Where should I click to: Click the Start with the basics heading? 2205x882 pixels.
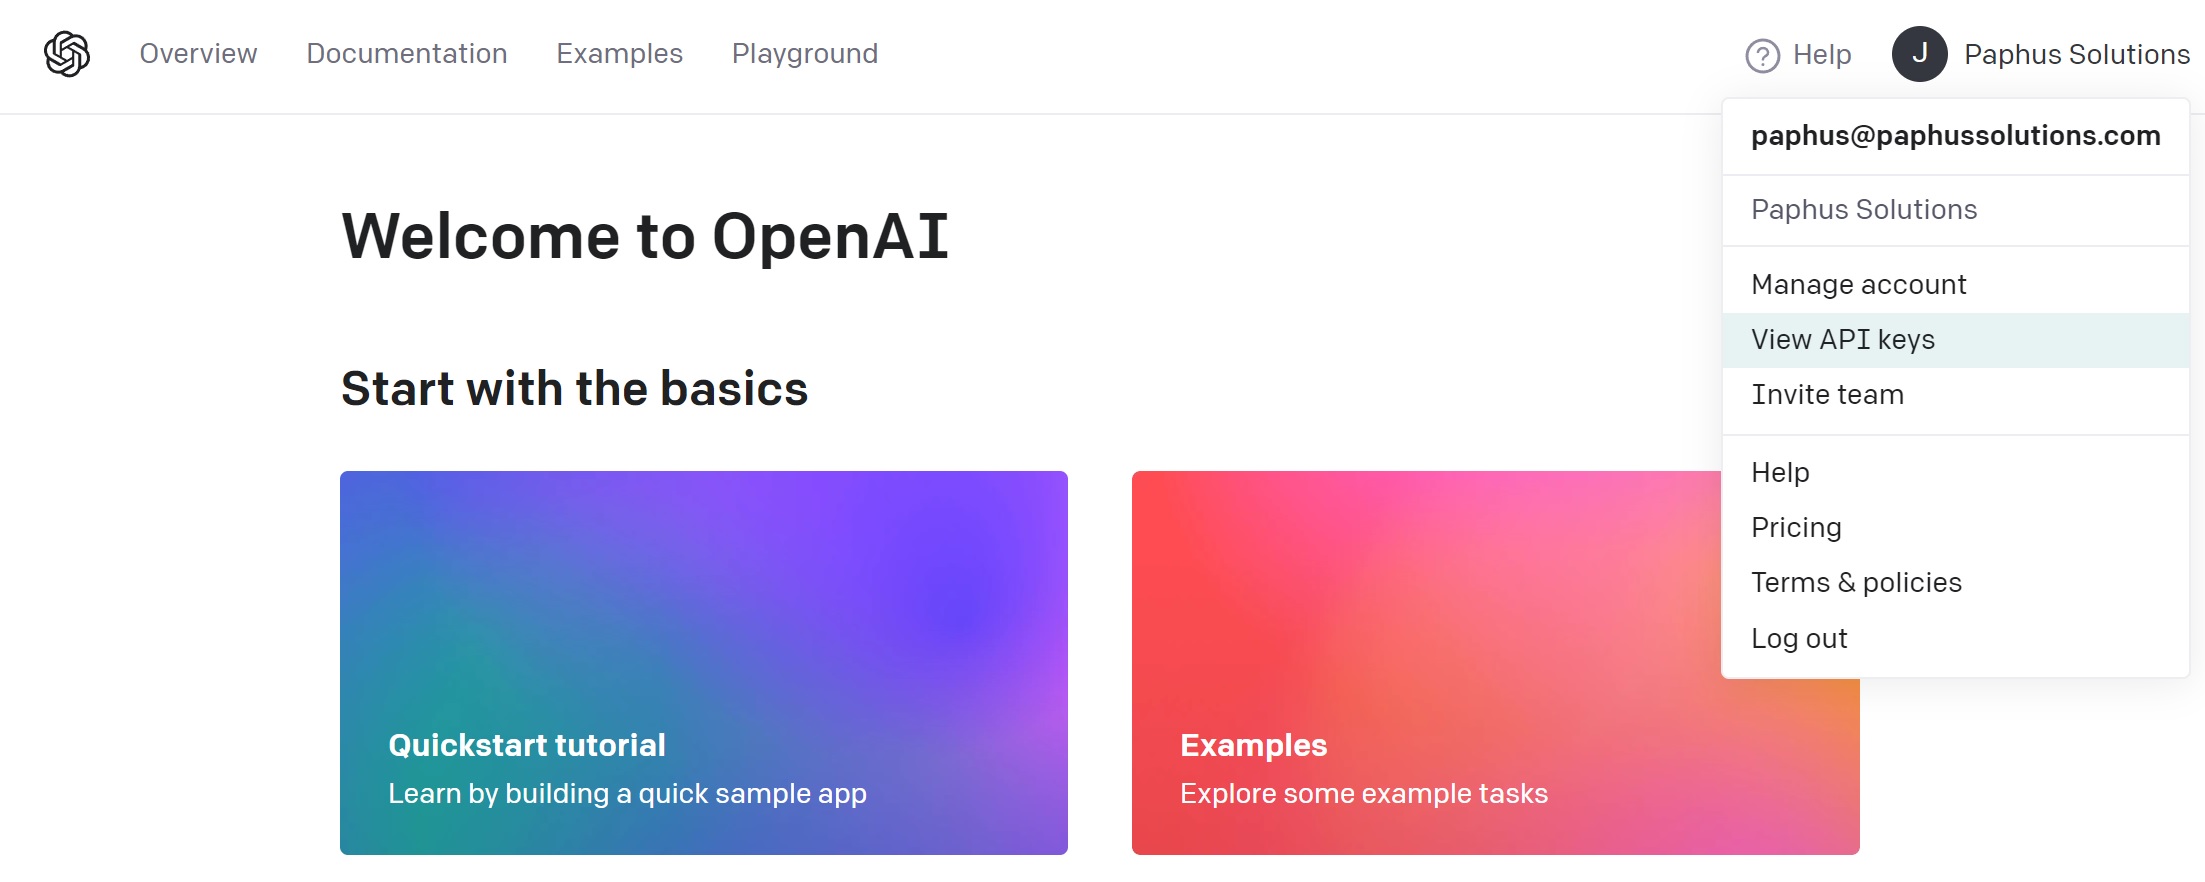point(574,388)
